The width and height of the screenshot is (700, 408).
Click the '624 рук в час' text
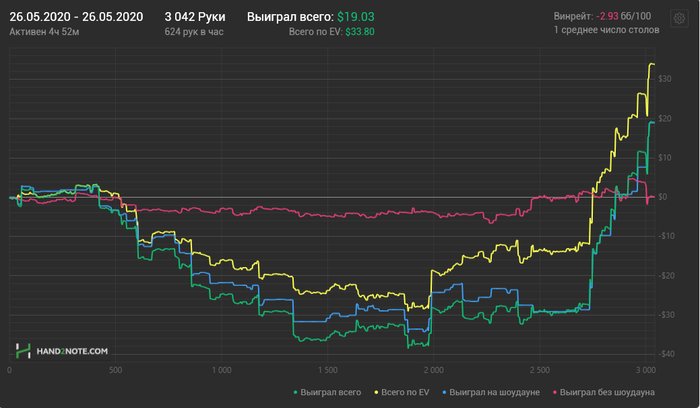click(x=194, y=32)
